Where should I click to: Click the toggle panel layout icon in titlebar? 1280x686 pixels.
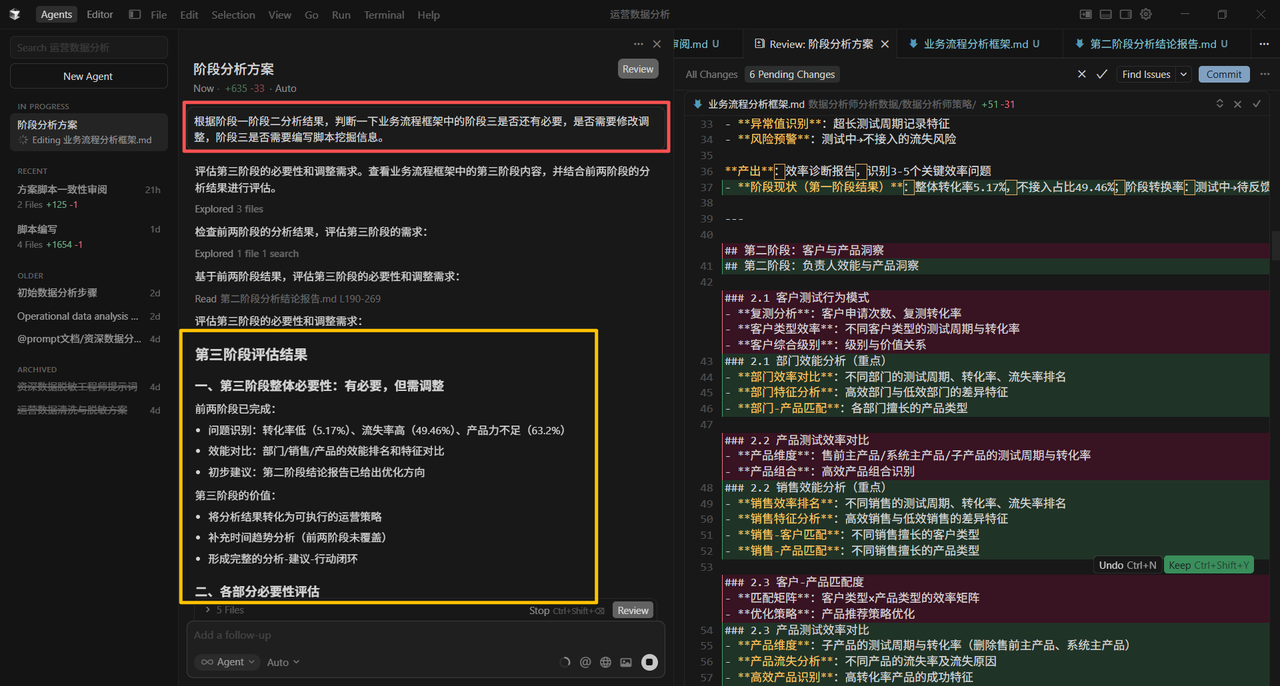click(1104, 14)
